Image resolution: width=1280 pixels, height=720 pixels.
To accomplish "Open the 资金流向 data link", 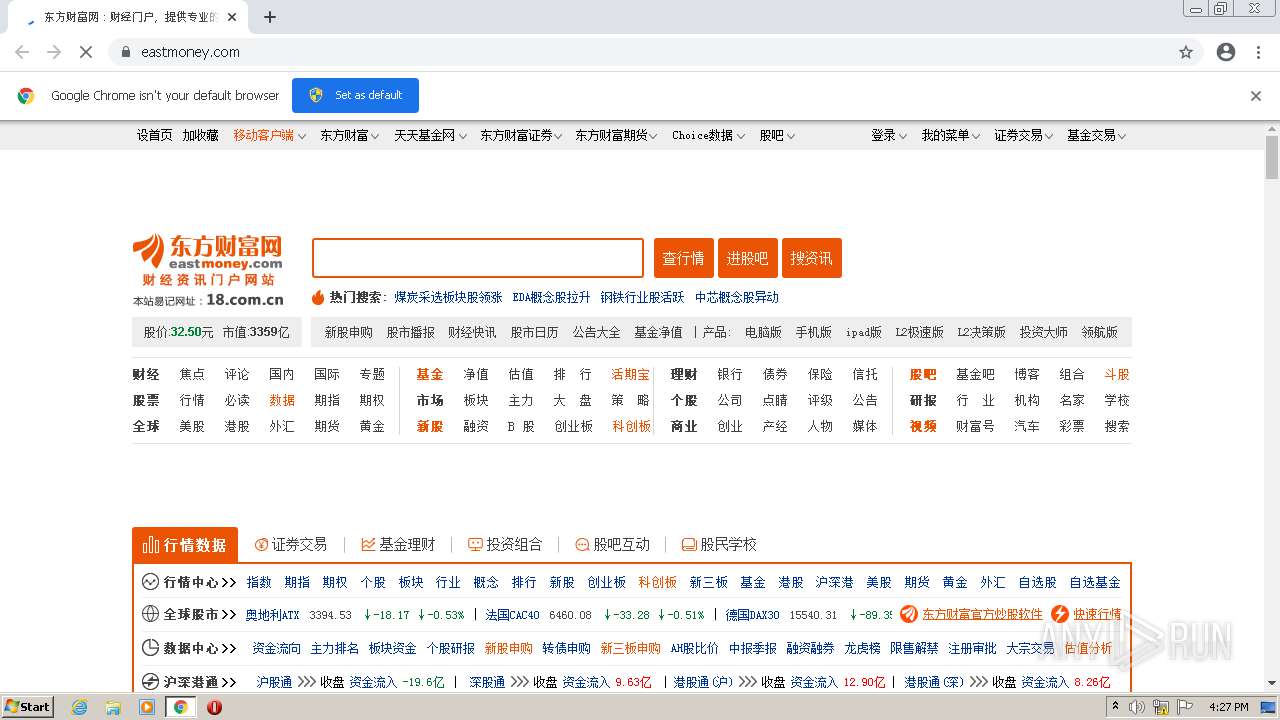I will click(x=276, y=648).
